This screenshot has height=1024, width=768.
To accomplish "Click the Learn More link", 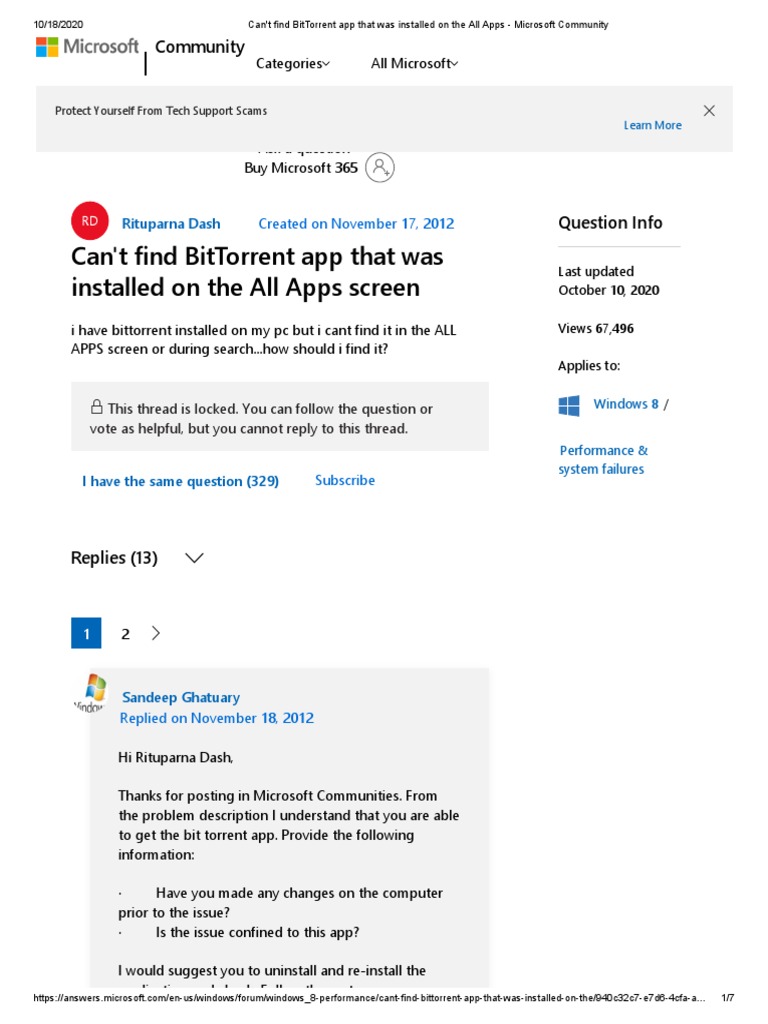I will click(652, 125).
